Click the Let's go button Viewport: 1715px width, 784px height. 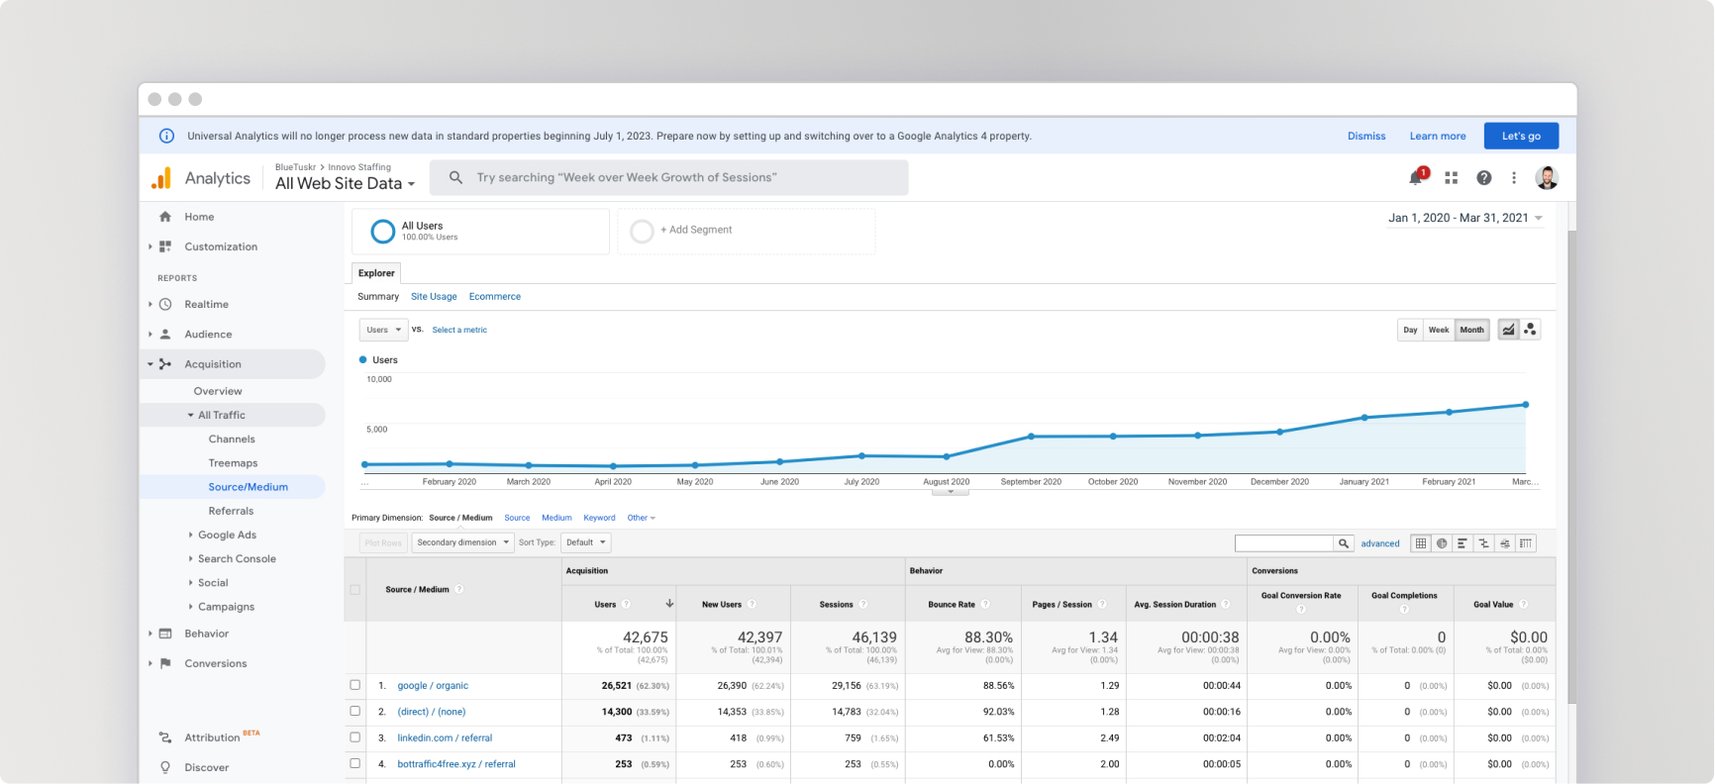click(x=1521, y=136)
